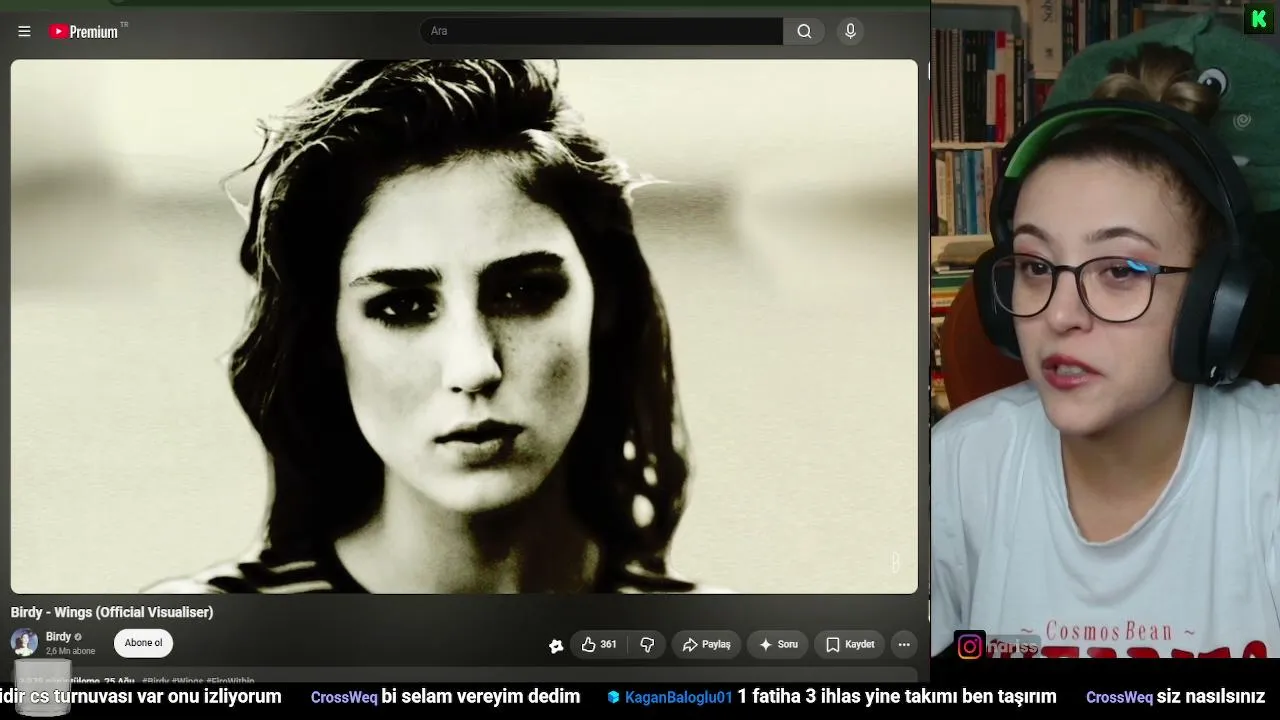Click the Instagram icon on the stream overlay

969,647
